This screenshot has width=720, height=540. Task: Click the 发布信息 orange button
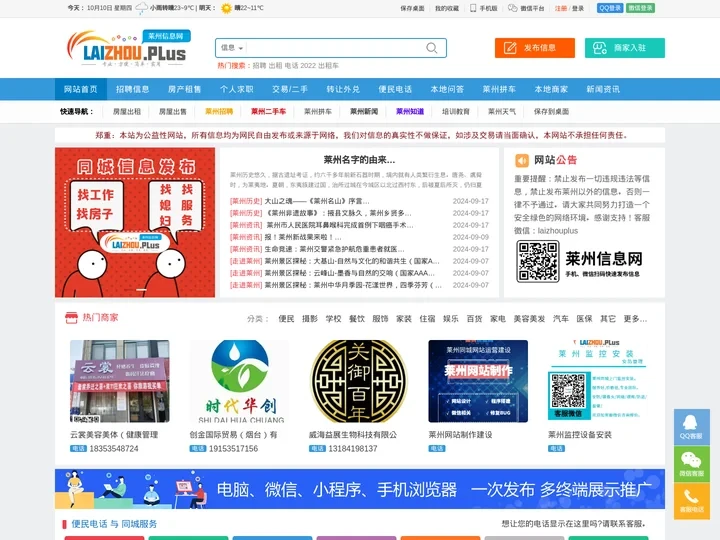(x=534, y=48)
